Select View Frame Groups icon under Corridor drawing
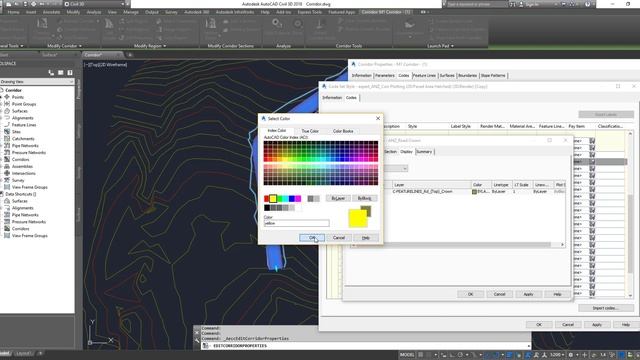640x360 pixels. (7, 187)
